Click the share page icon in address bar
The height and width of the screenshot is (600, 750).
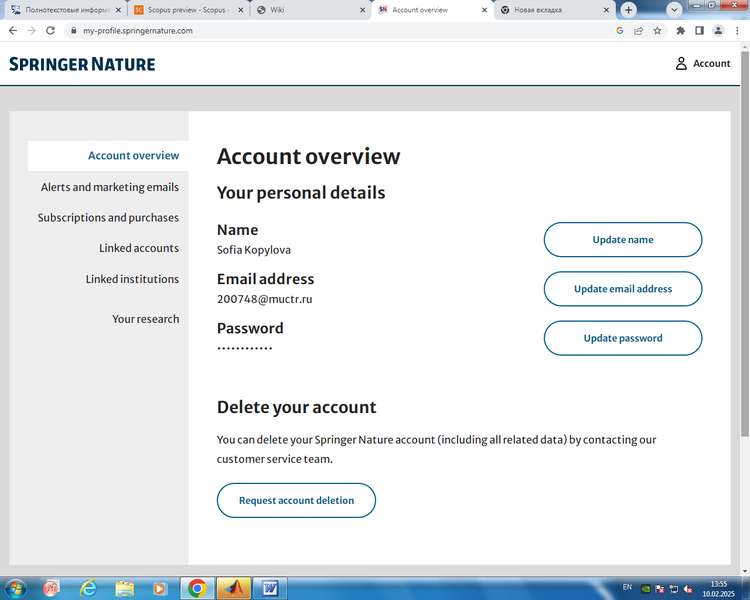point(638,30)
